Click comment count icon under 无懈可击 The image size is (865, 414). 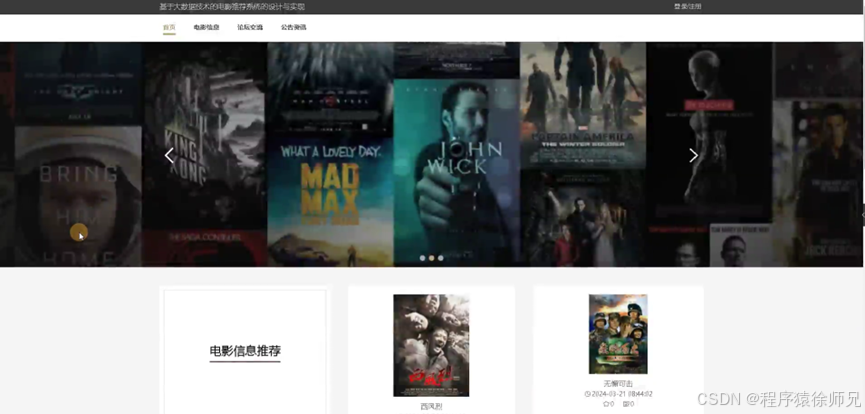[x=626, y=404]
